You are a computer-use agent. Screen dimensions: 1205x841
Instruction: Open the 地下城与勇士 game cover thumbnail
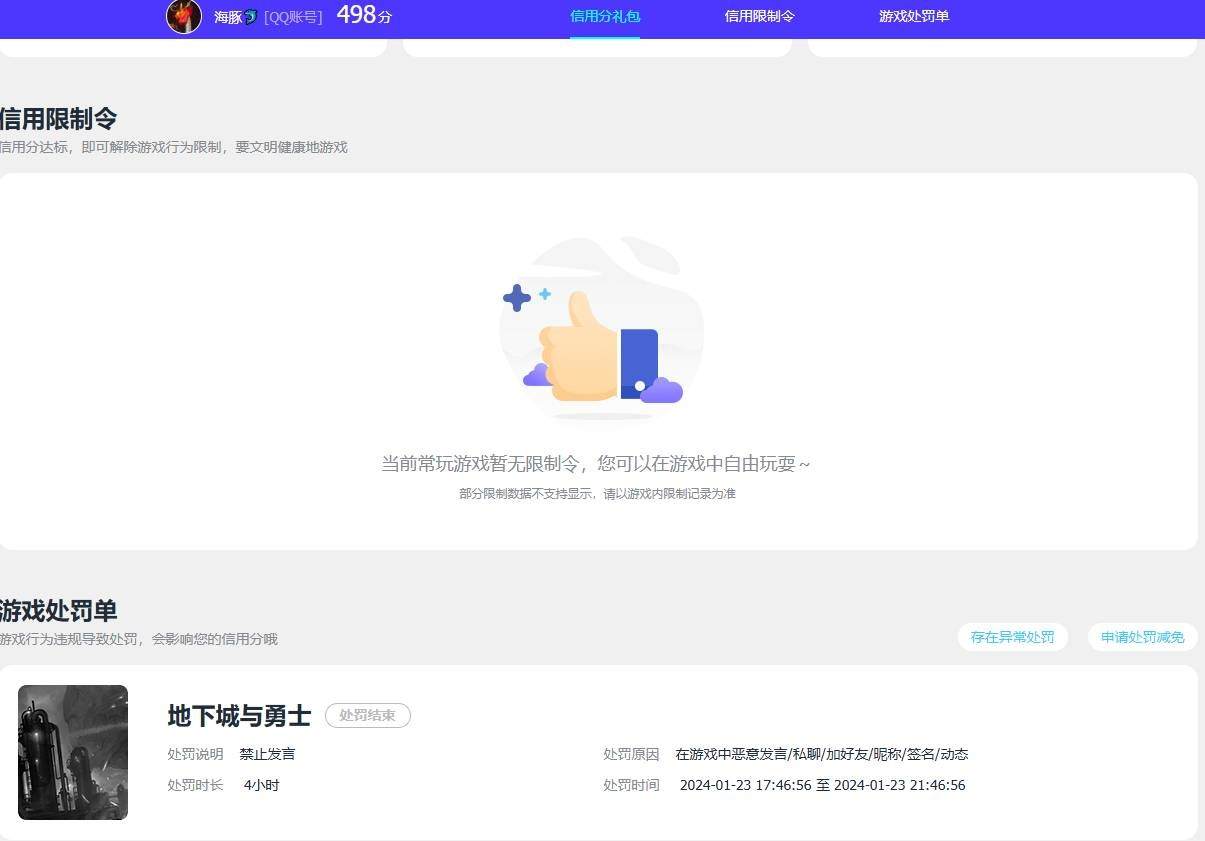(x=73, y=752)
